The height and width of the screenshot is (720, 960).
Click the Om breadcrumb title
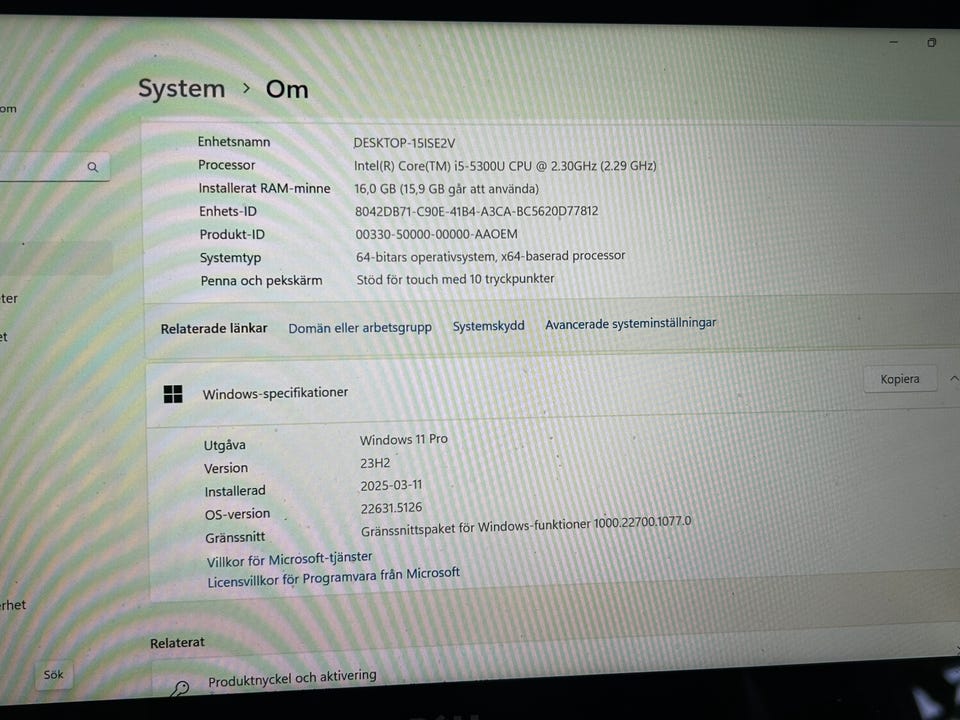tap(287, 89)
